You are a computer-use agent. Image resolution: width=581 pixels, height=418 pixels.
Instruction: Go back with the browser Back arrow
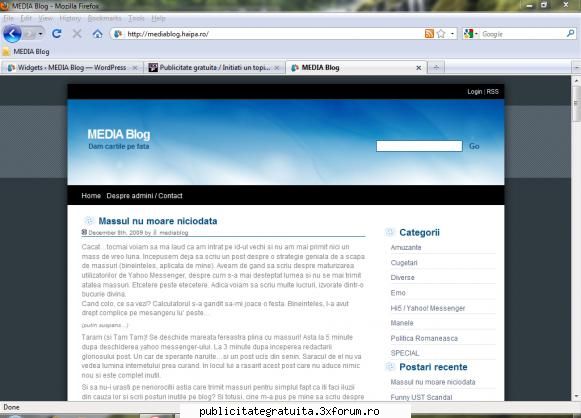pyautogui.click(x=12, y=34)
